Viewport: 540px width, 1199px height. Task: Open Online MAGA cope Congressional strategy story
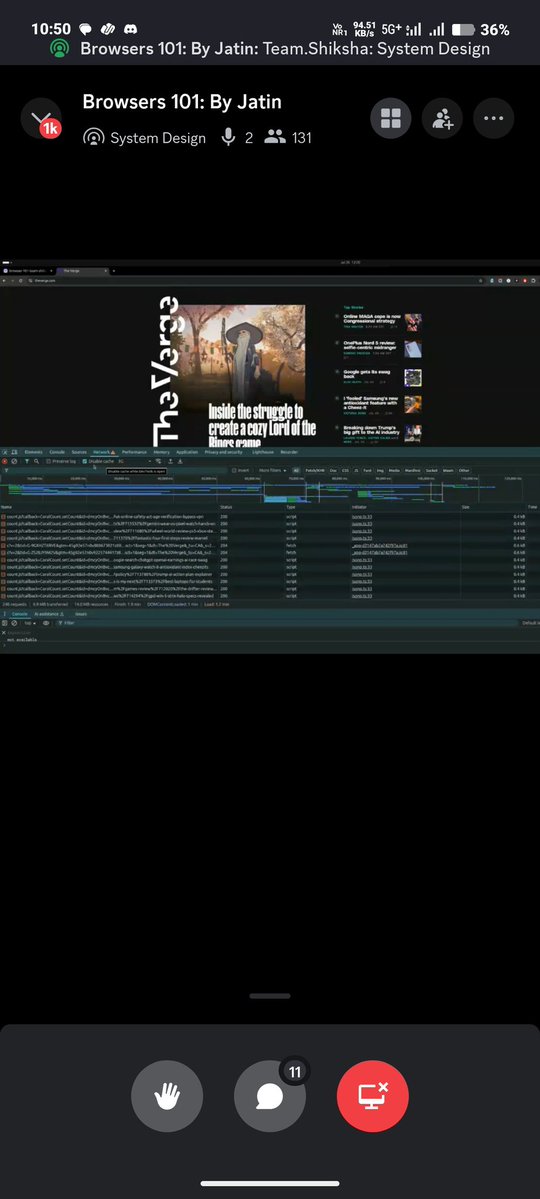[372, 318]
